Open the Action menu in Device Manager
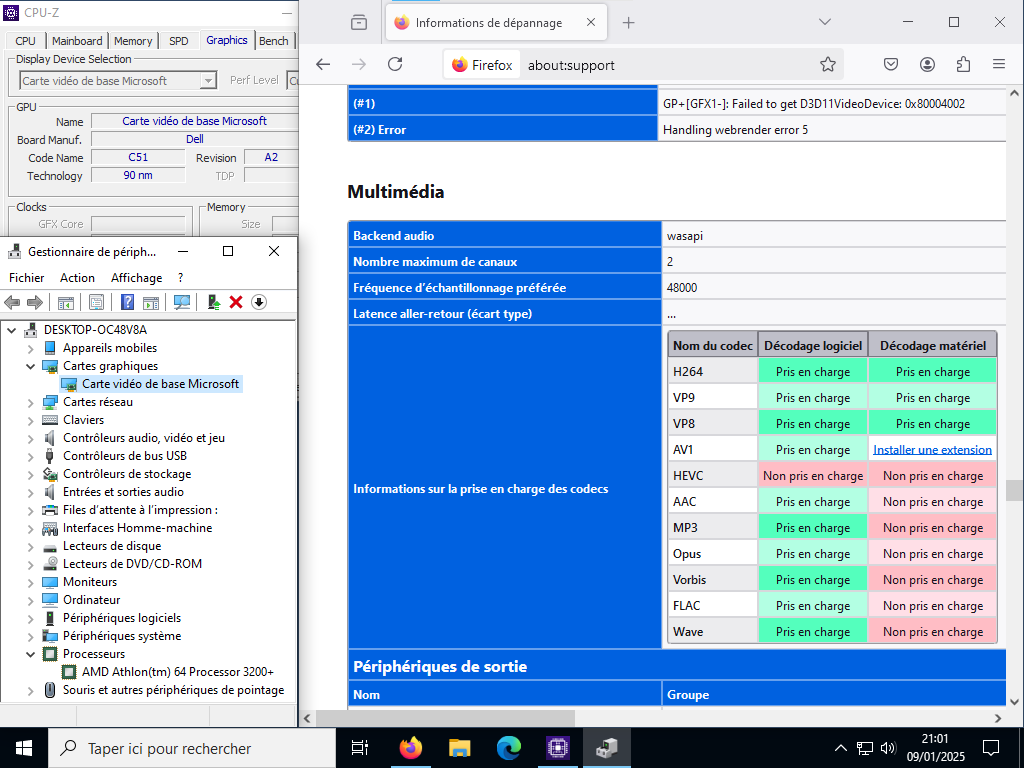The width and height of the screenshot is (1024, 768). (77, 278)
